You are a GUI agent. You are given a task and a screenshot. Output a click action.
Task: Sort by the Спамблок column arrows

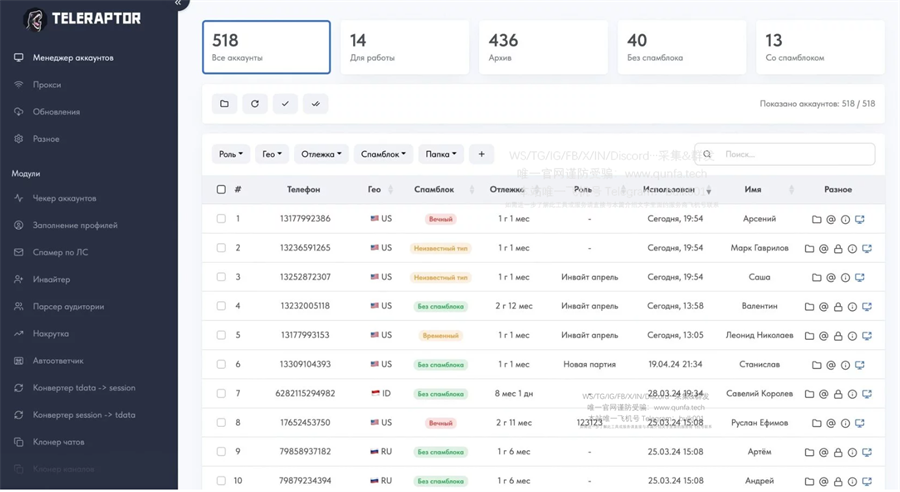click(472, 189)
